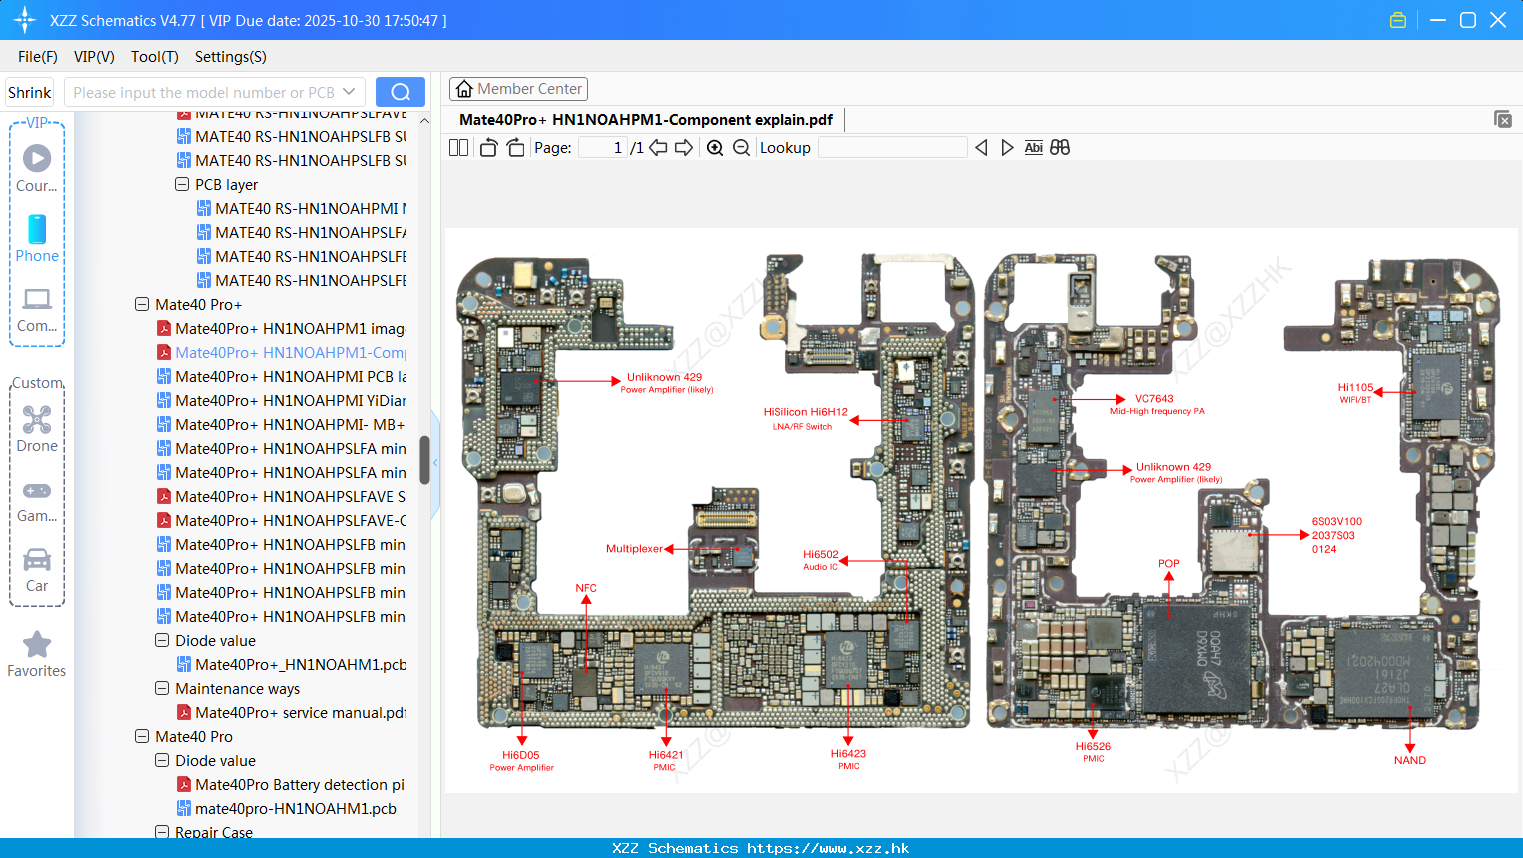Image resolution: width=1523 pixels, height=858 pixels.
Task: Click the tree scrollbar up arrow
Action: pos(424,120)
